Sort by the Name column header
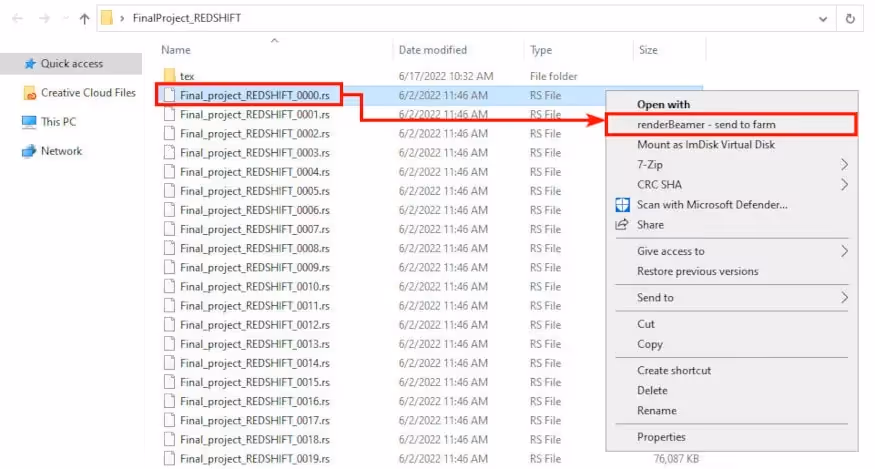 [x=176, y=50]
